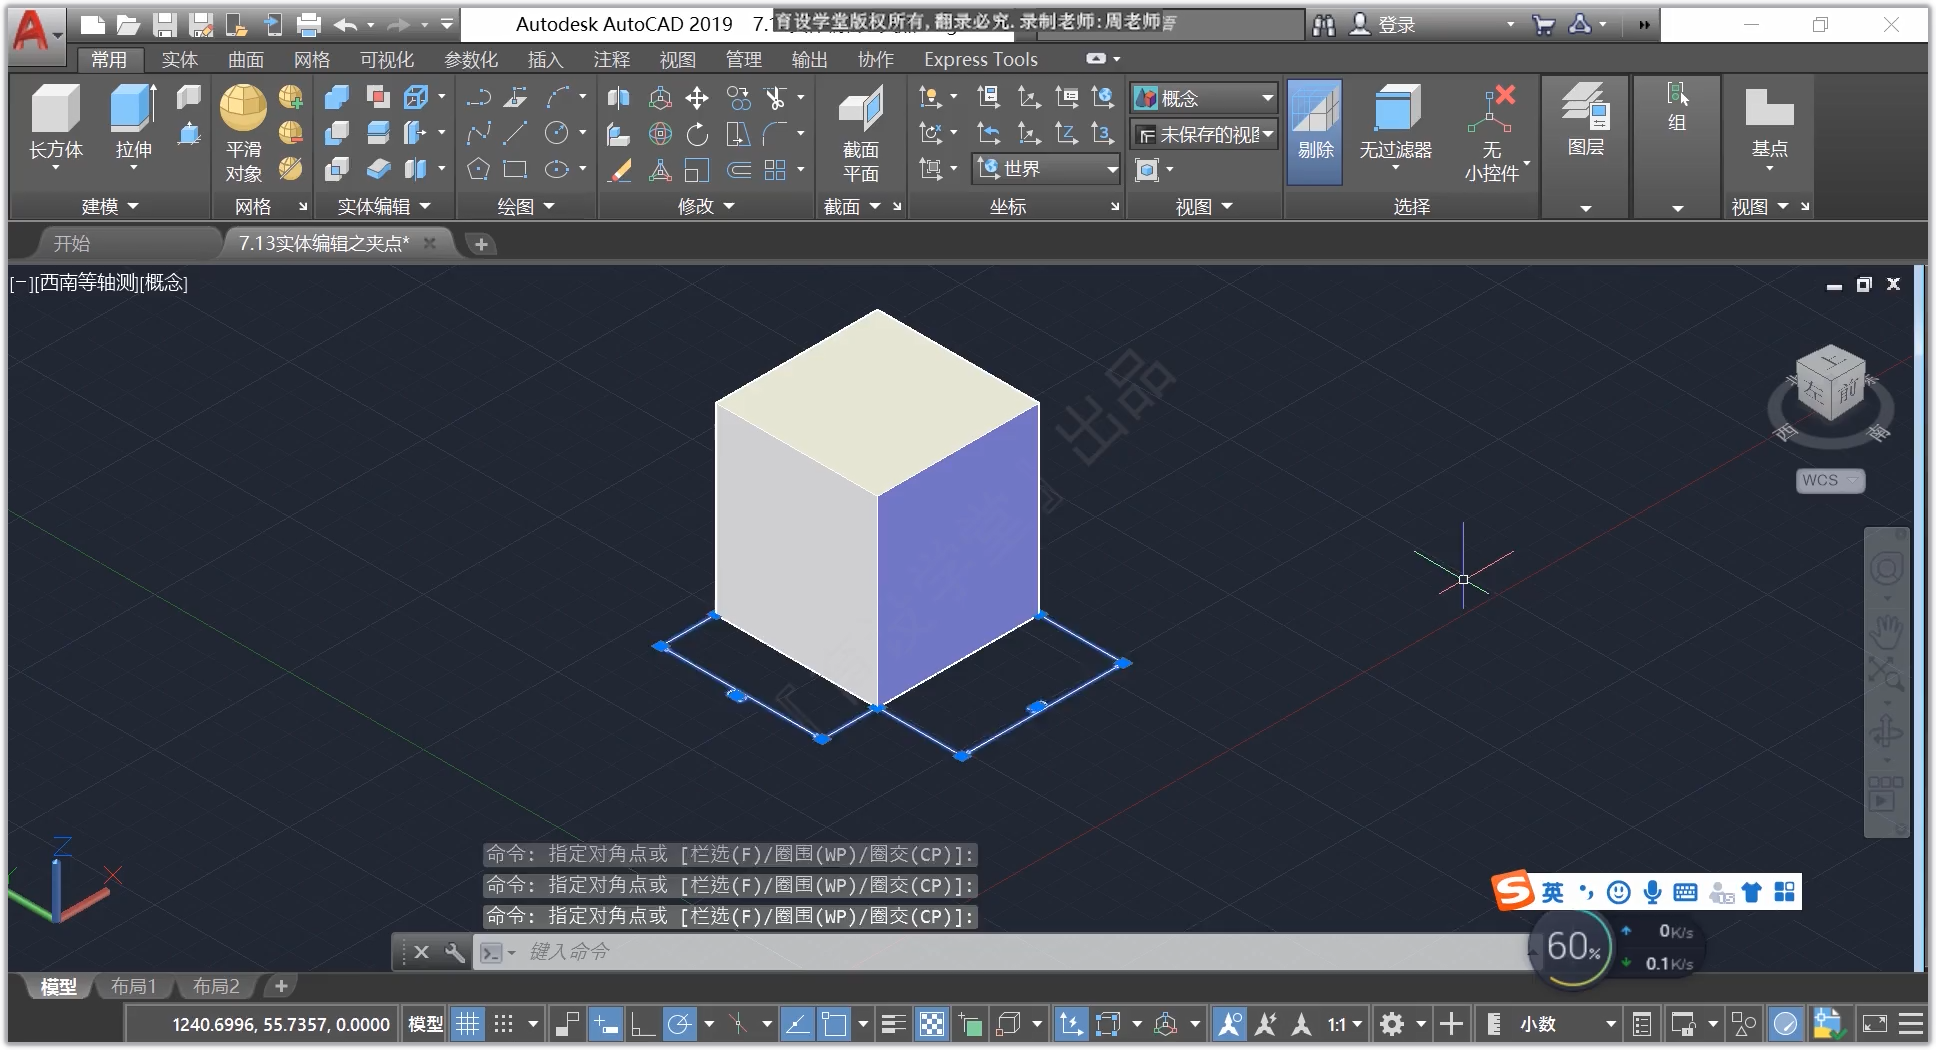Click the 60% floating memory ball
Image resolution: width=1936 pixels, height=1050 pixels.
(x=1572, y=946)
